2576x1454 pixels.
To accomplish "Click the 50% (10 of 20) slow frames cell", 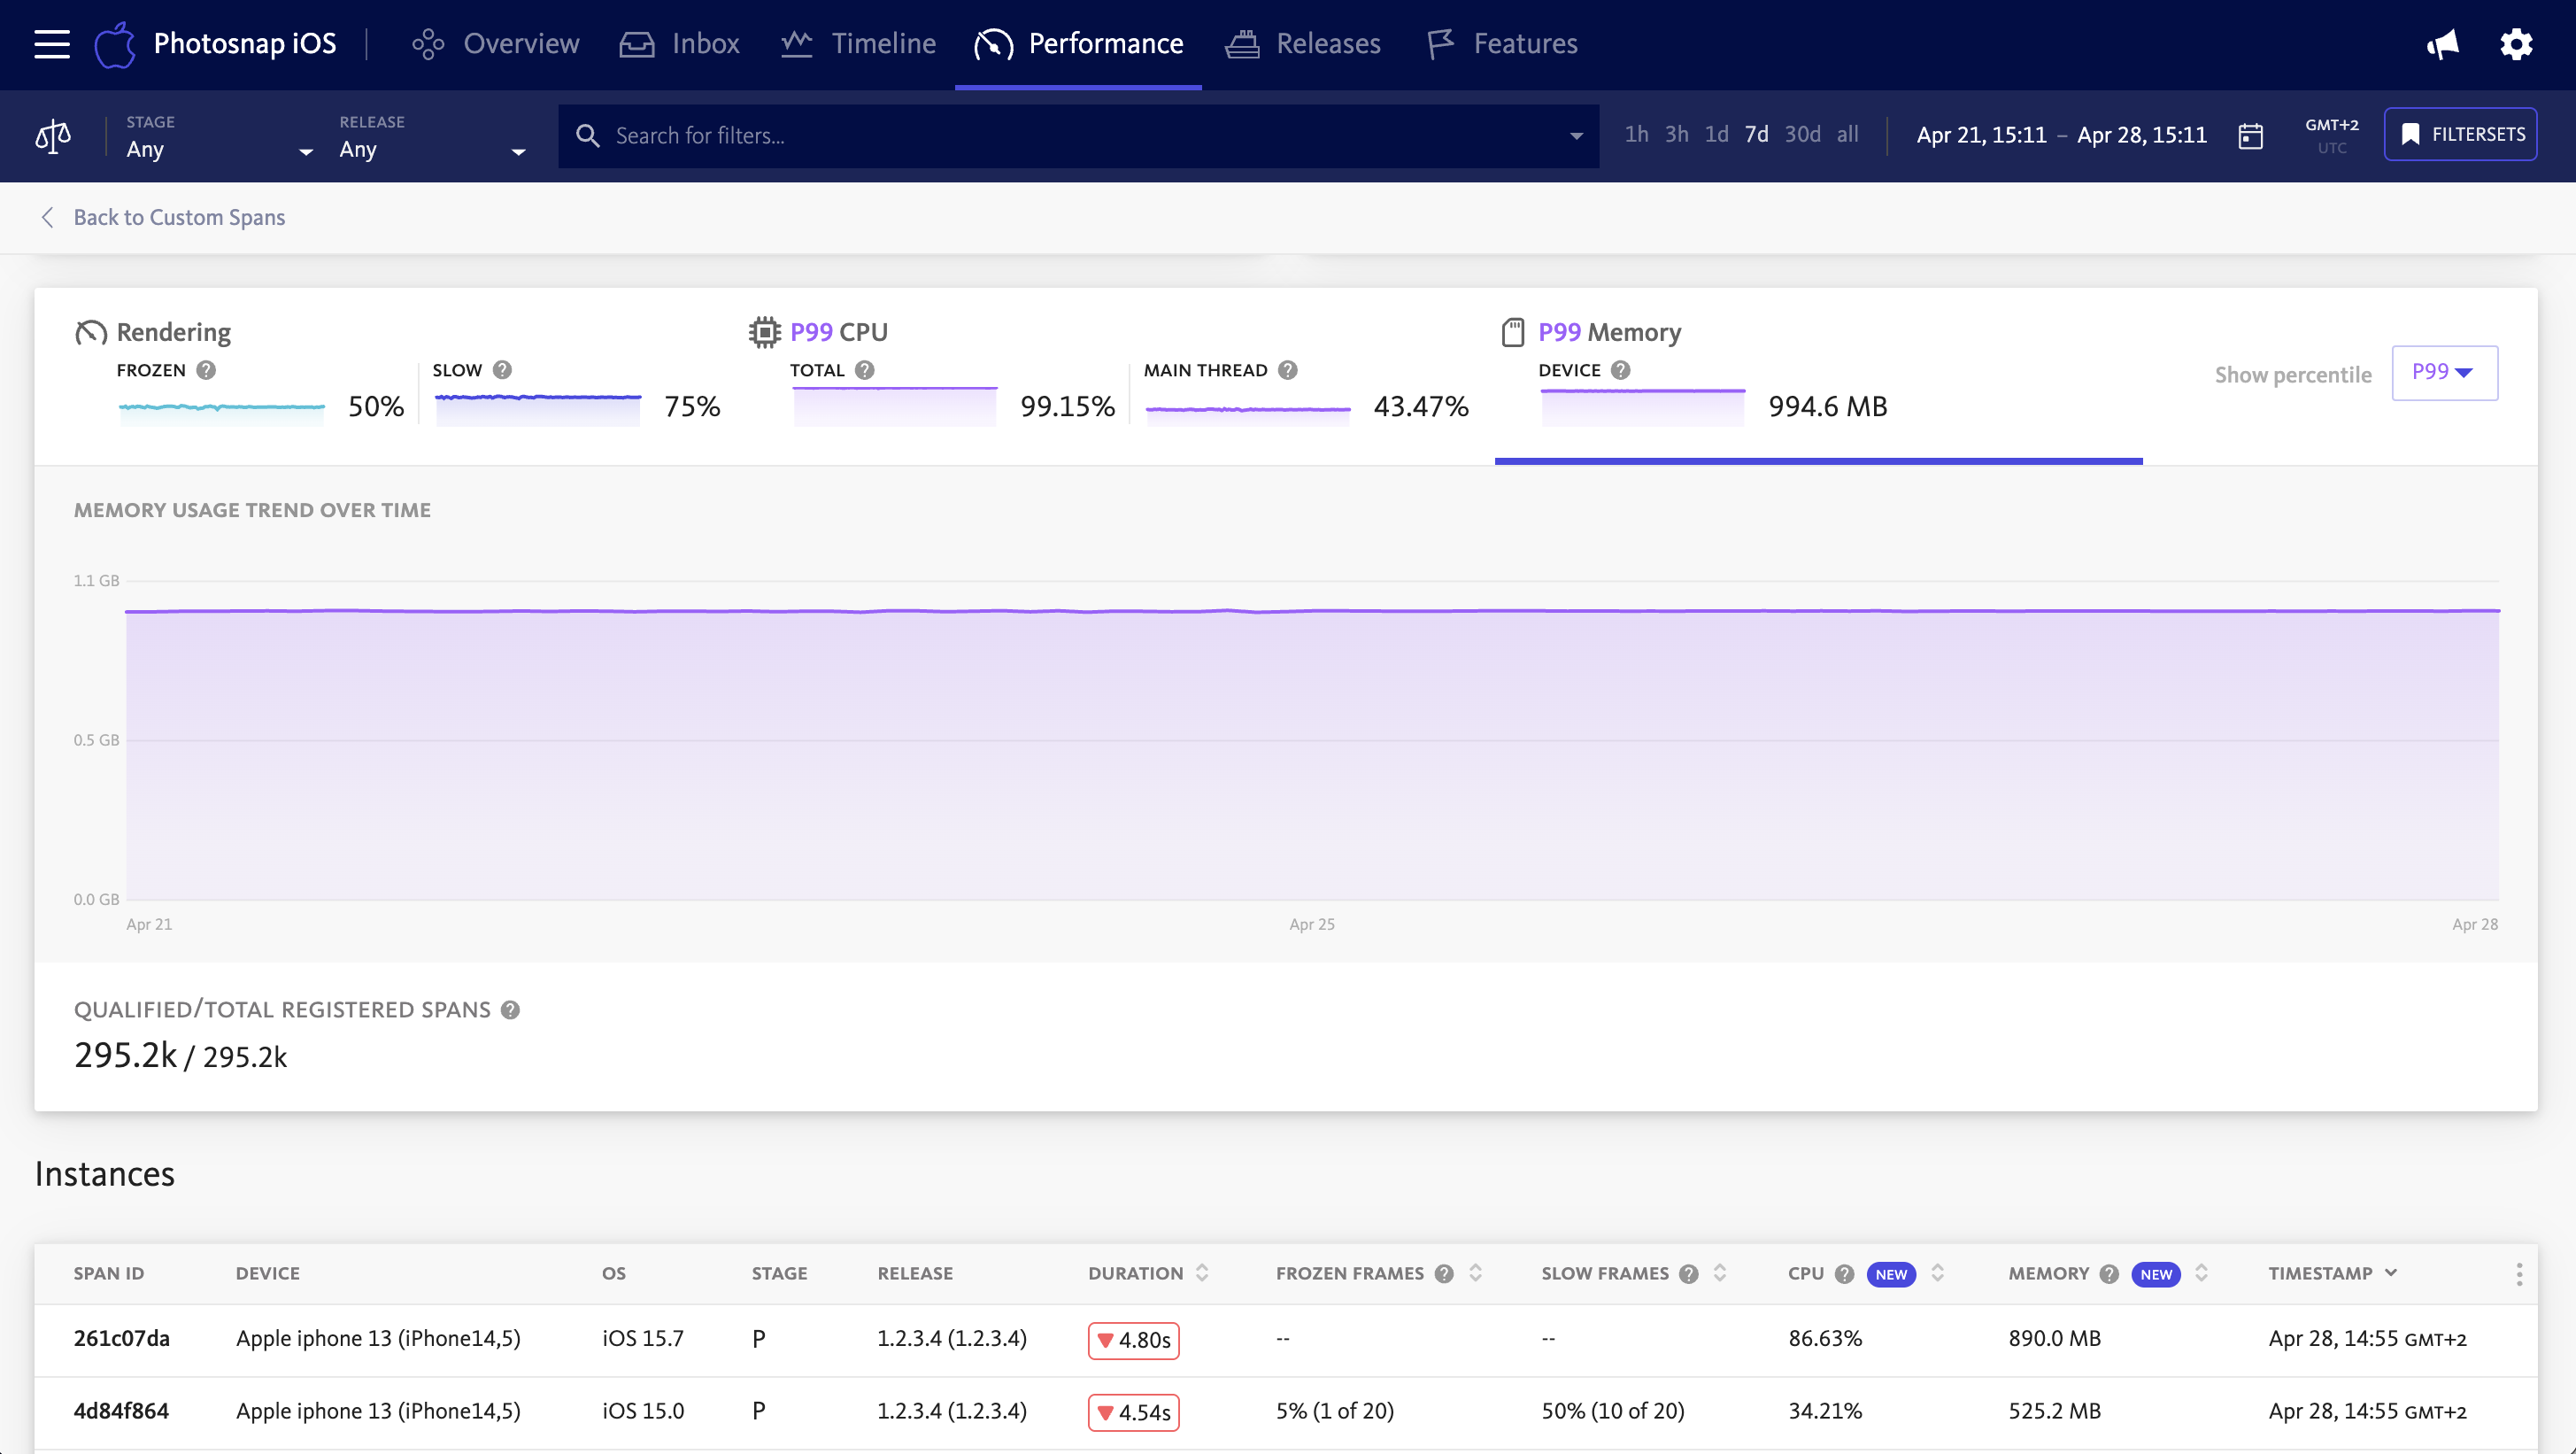I will (x=1613, y=1411).
